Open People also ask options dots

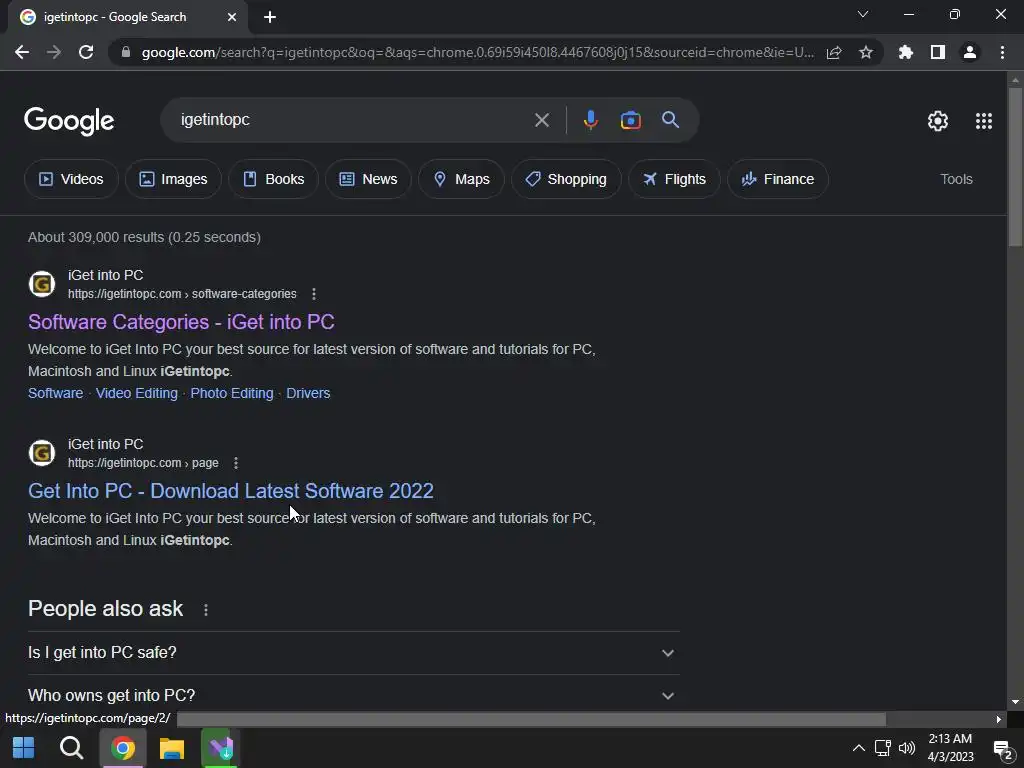click(x=206, y=610)
